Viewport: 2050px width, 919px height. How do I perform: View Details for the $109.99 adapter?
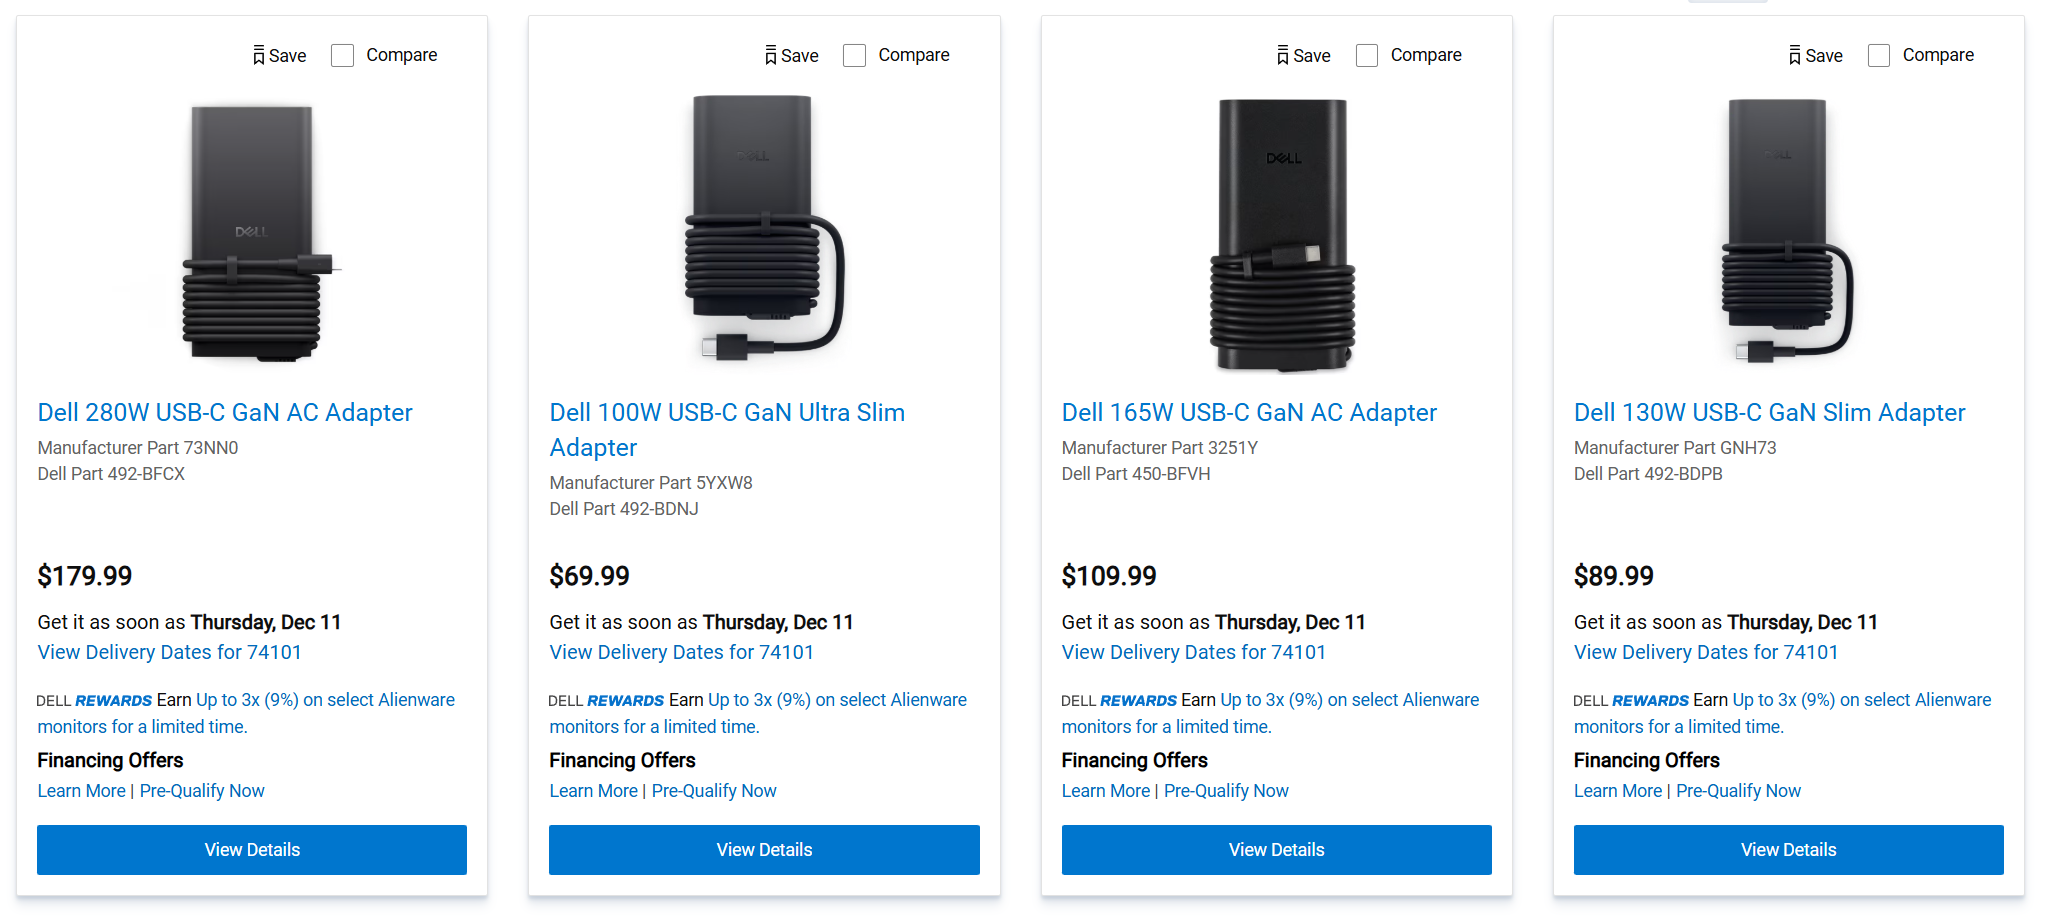coord(1276,850)
